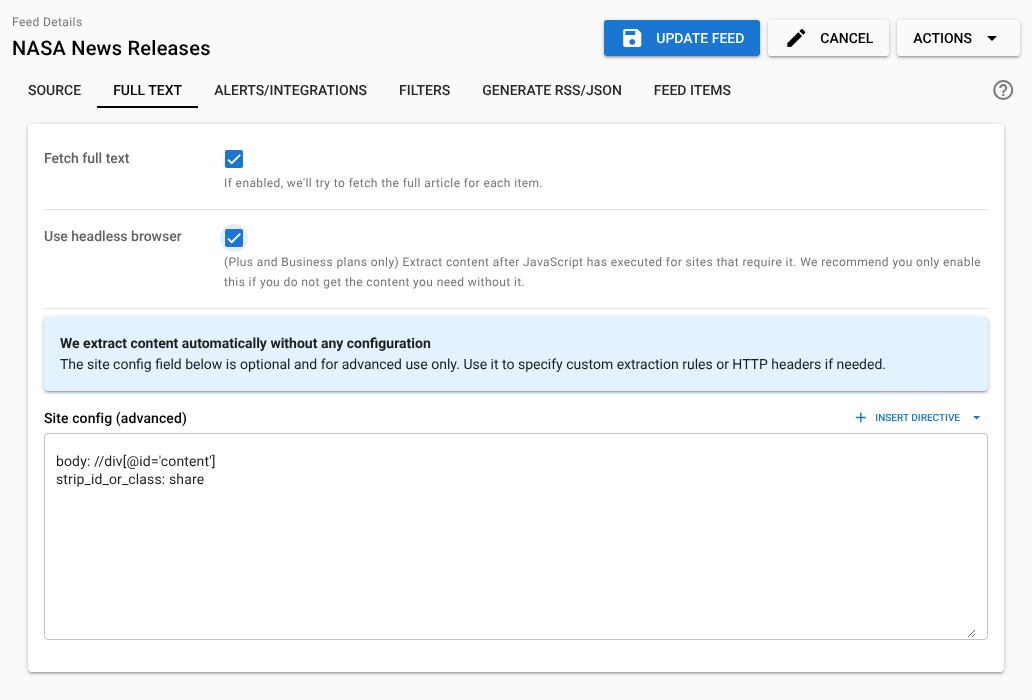Open the Actions dropdown menu
Image resolution: width=1032 pixels, height=700 pixels.
click(958, 38)
